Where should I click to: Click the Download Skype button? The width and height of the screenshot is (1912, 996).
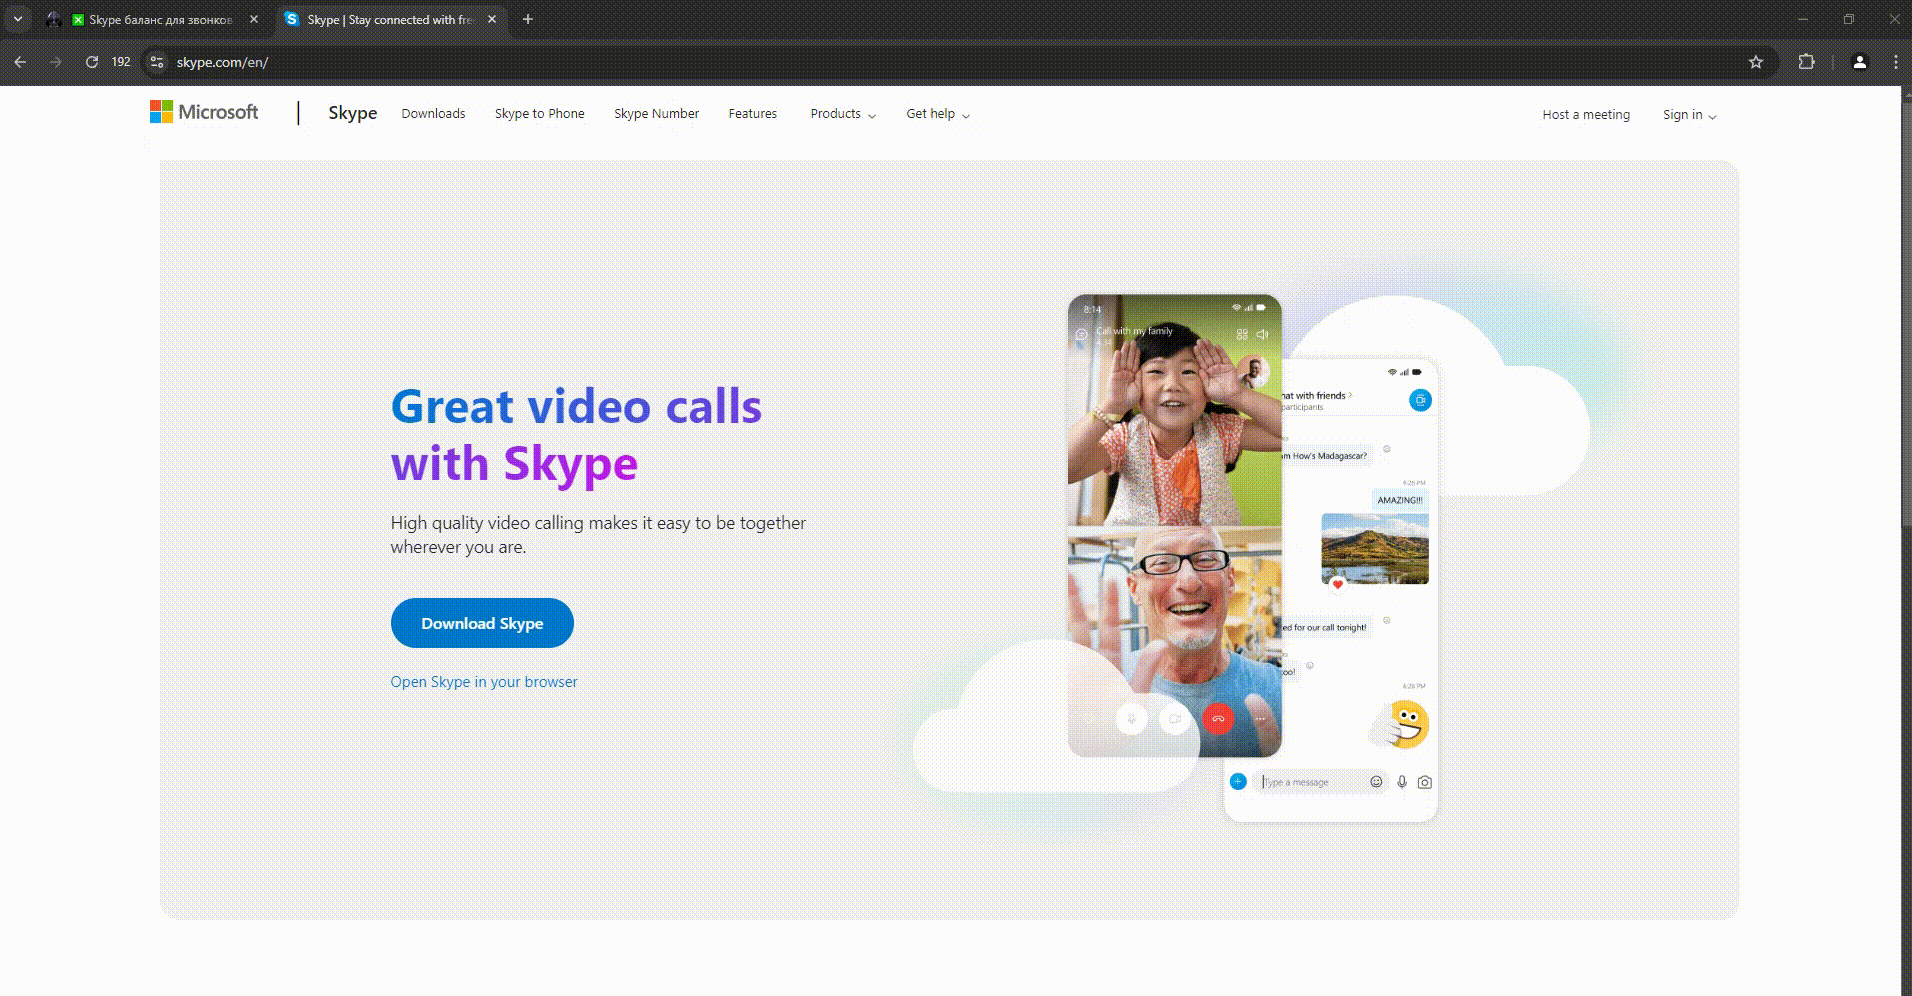(x=482, y=623)
